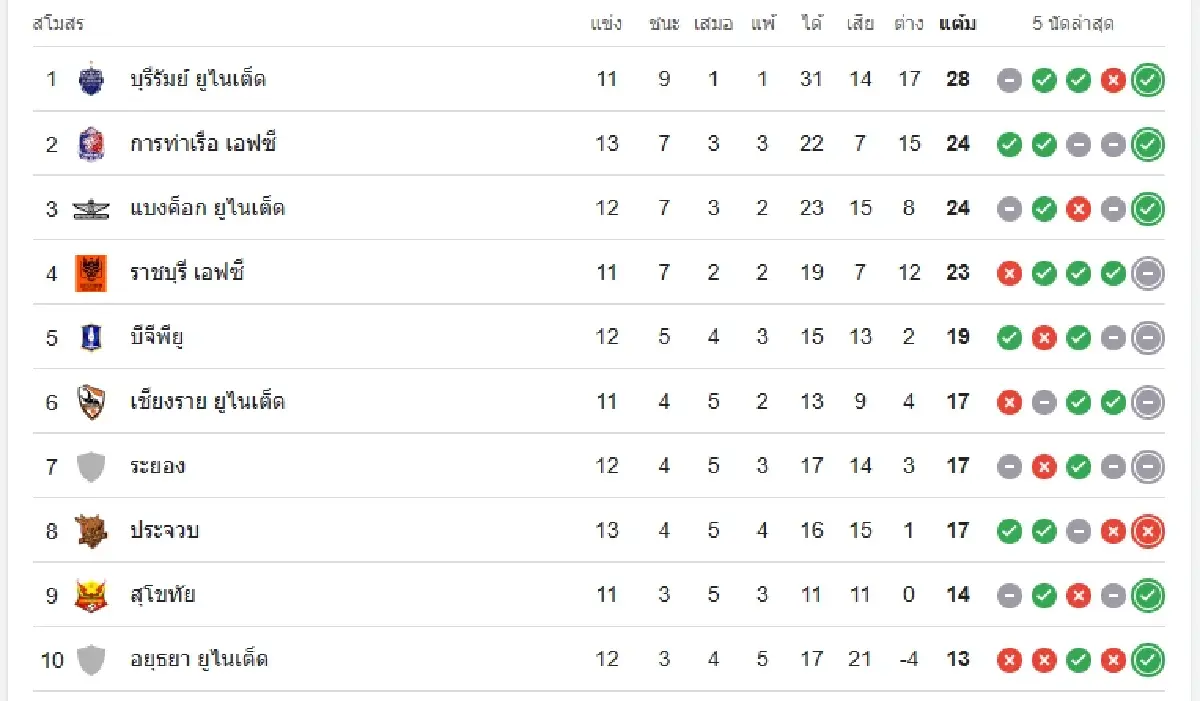Click the แต้ม (points) column header
The width and height of the screenshot is (1200, 701).
tap(958, 24)
